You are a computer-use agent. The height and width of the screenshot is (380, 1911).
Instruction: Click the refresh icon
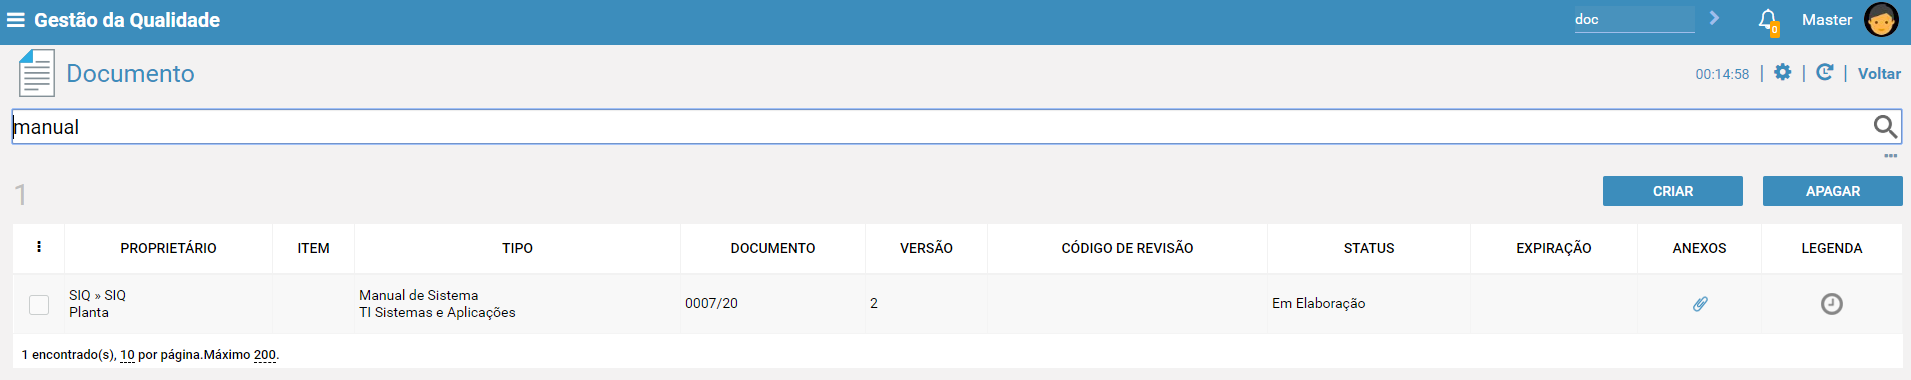click(1825, 72)
